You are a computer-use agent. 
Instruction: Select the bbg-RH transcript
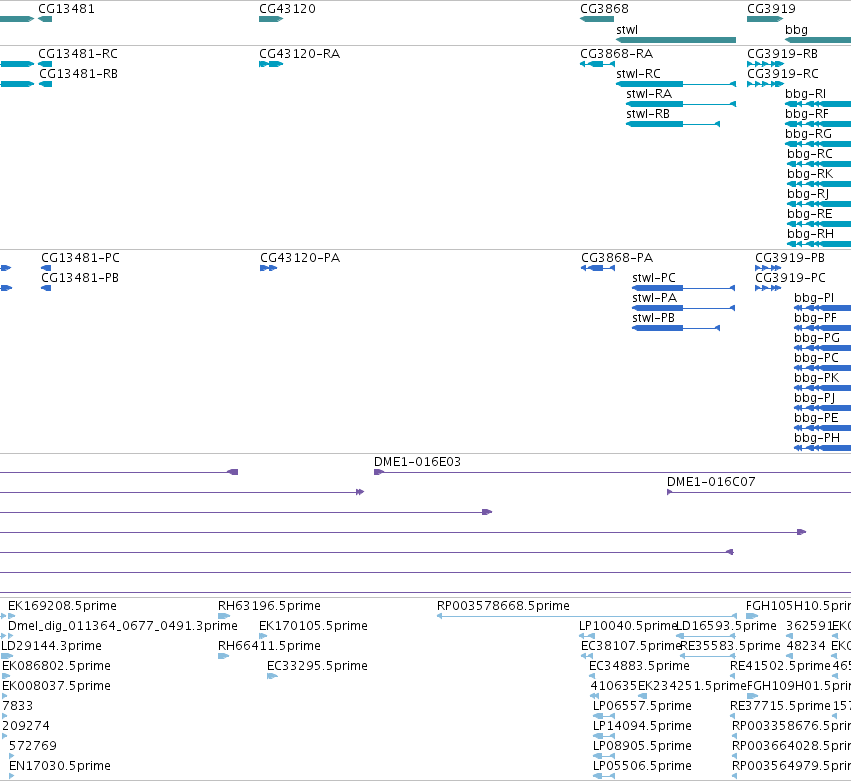click(x=810, y=234)
